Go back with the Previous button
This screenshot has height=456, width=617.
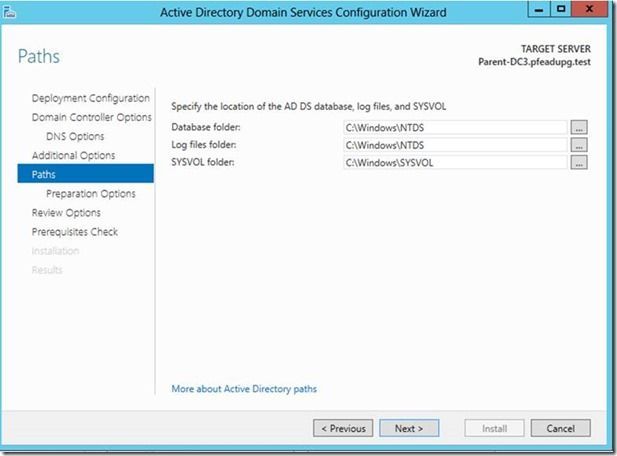click(x=343, y=428)
